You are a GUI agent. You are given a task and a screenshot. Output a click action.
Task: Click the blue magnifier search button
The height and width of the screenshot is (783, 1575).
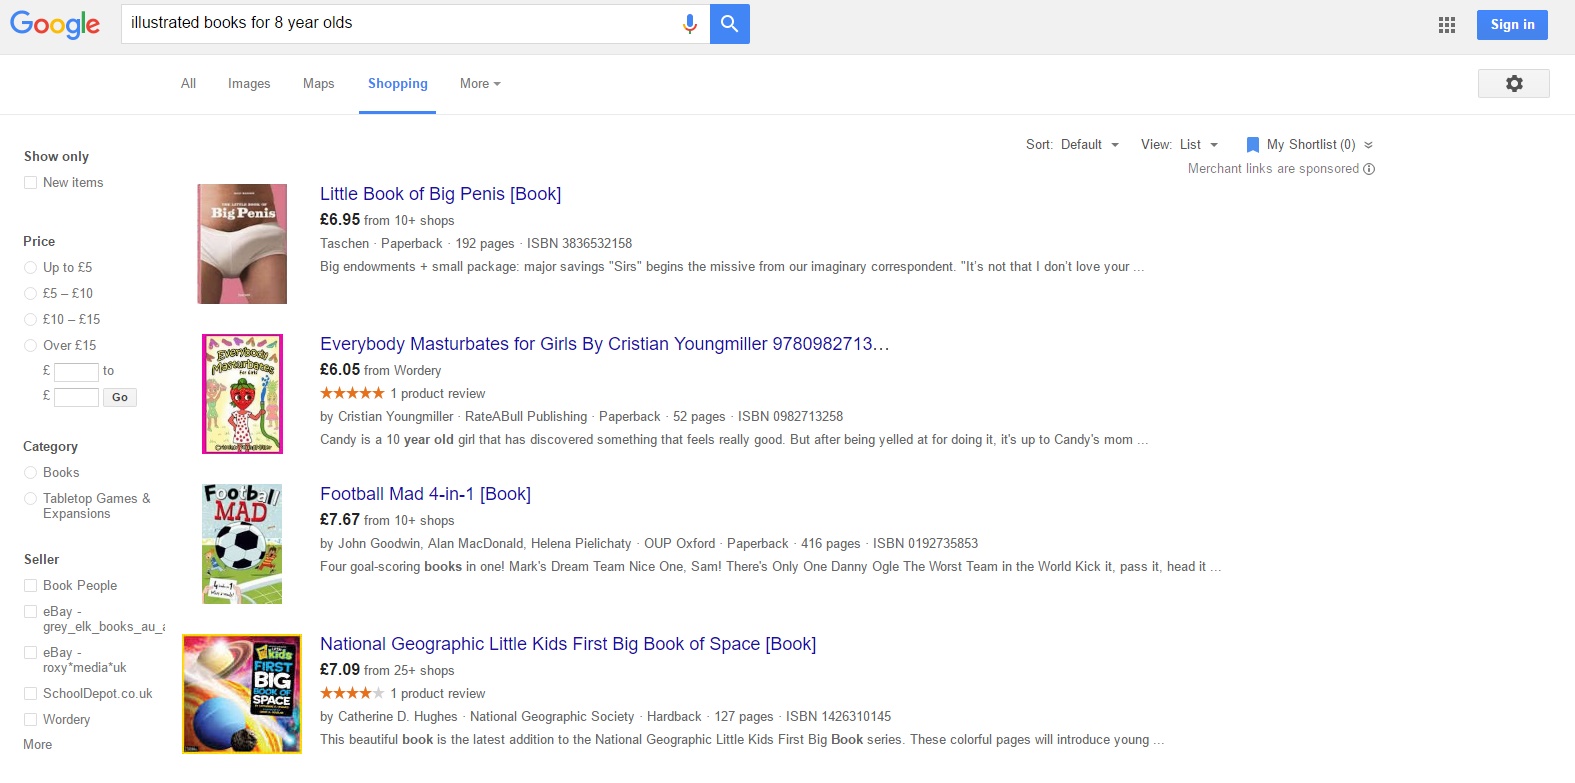point(730,23)
